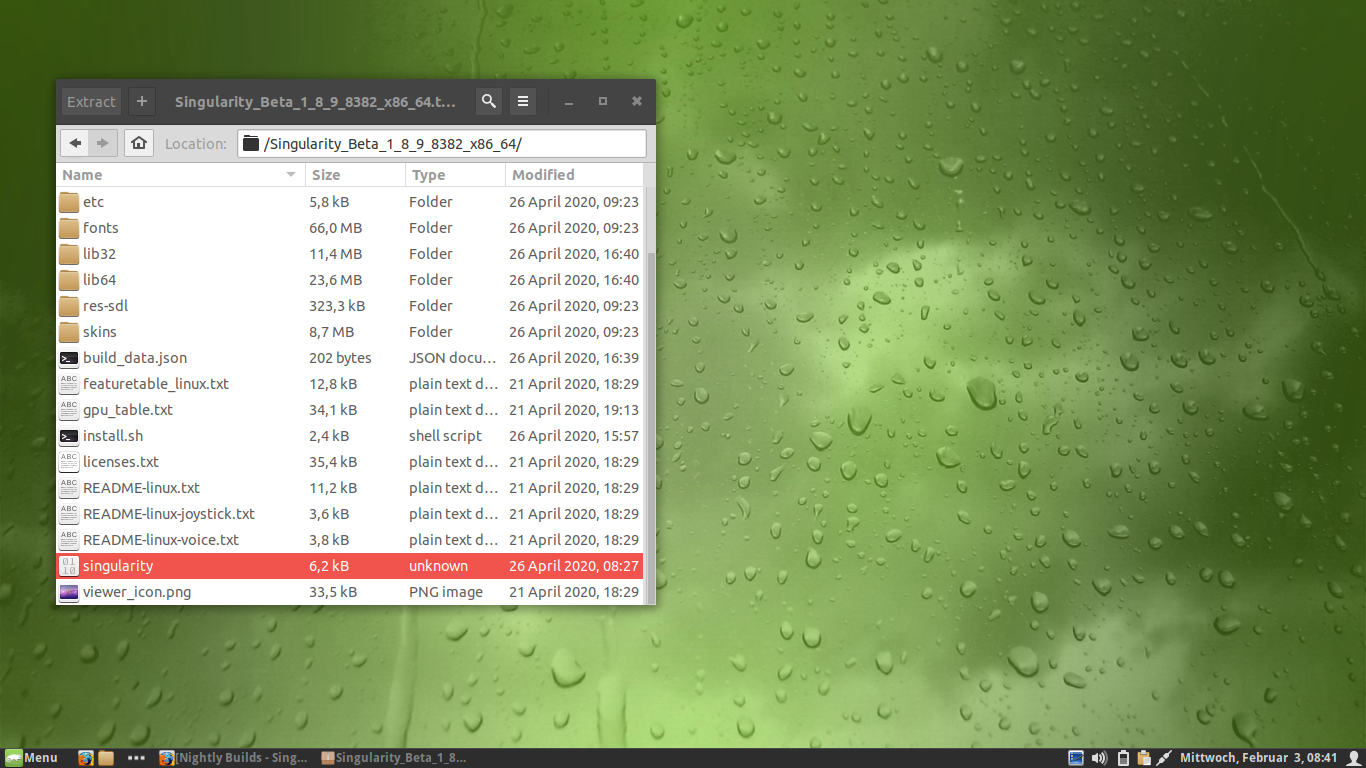The image size is (1366, 768).
Task: Go to the archive home location
Action: [139, 144]
